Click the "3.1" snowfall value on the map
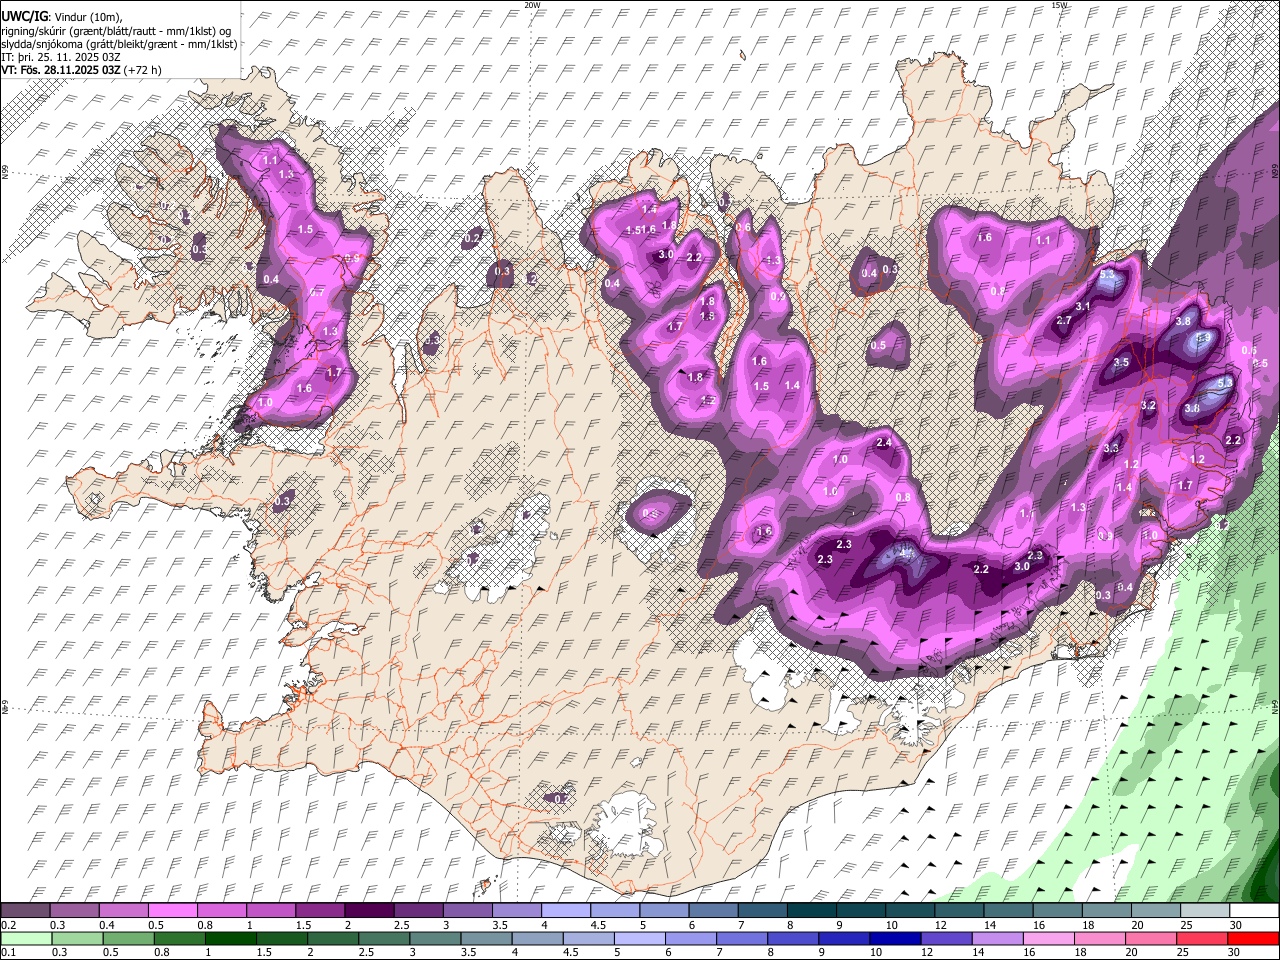The width and height of the screenshot is (1280, 960). click(x=1083, y=306)
